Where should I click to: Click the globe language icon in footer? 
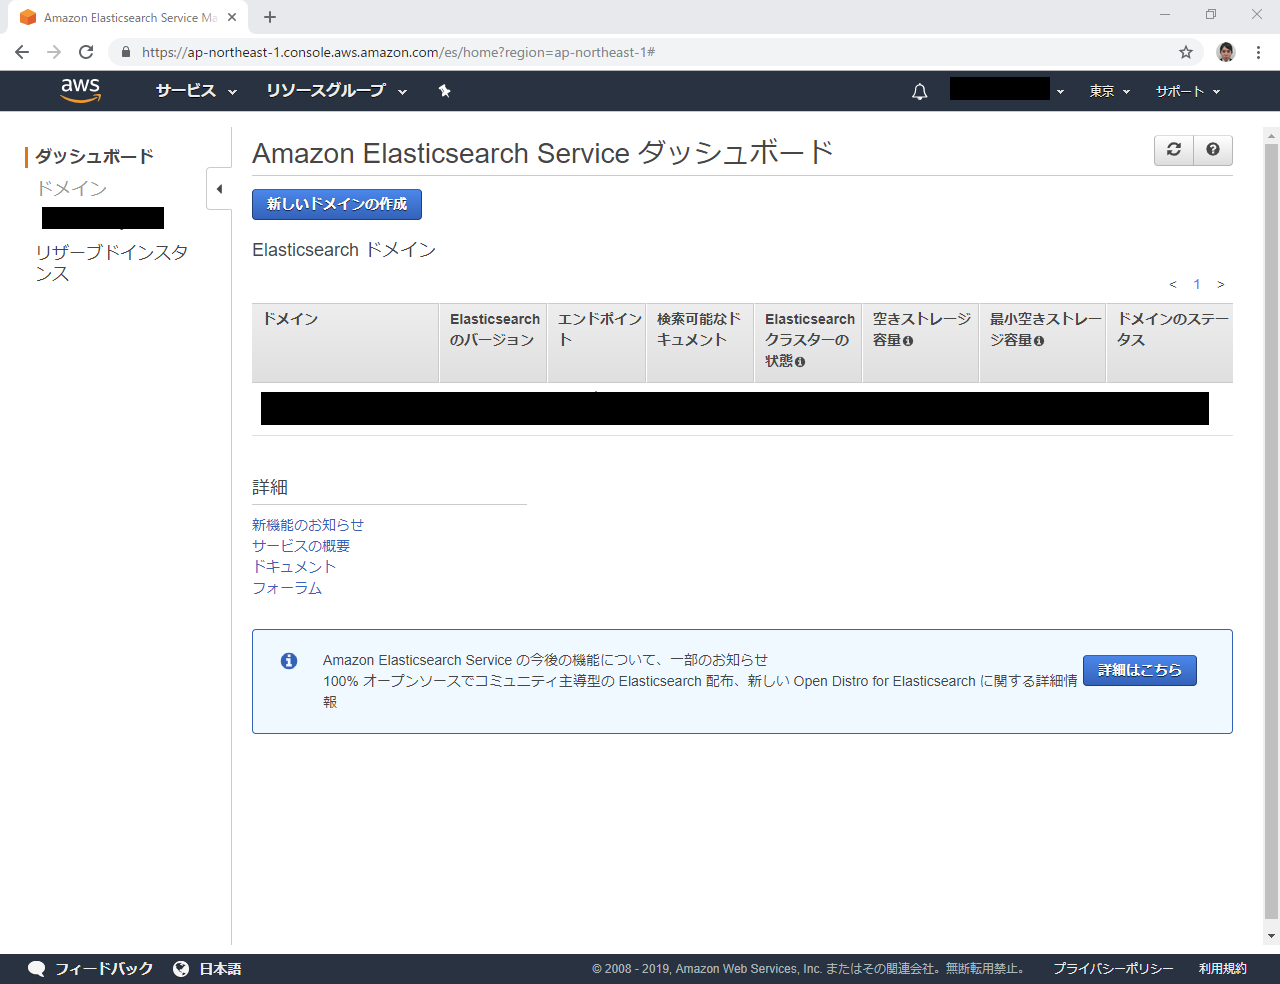tap(181, 969)
